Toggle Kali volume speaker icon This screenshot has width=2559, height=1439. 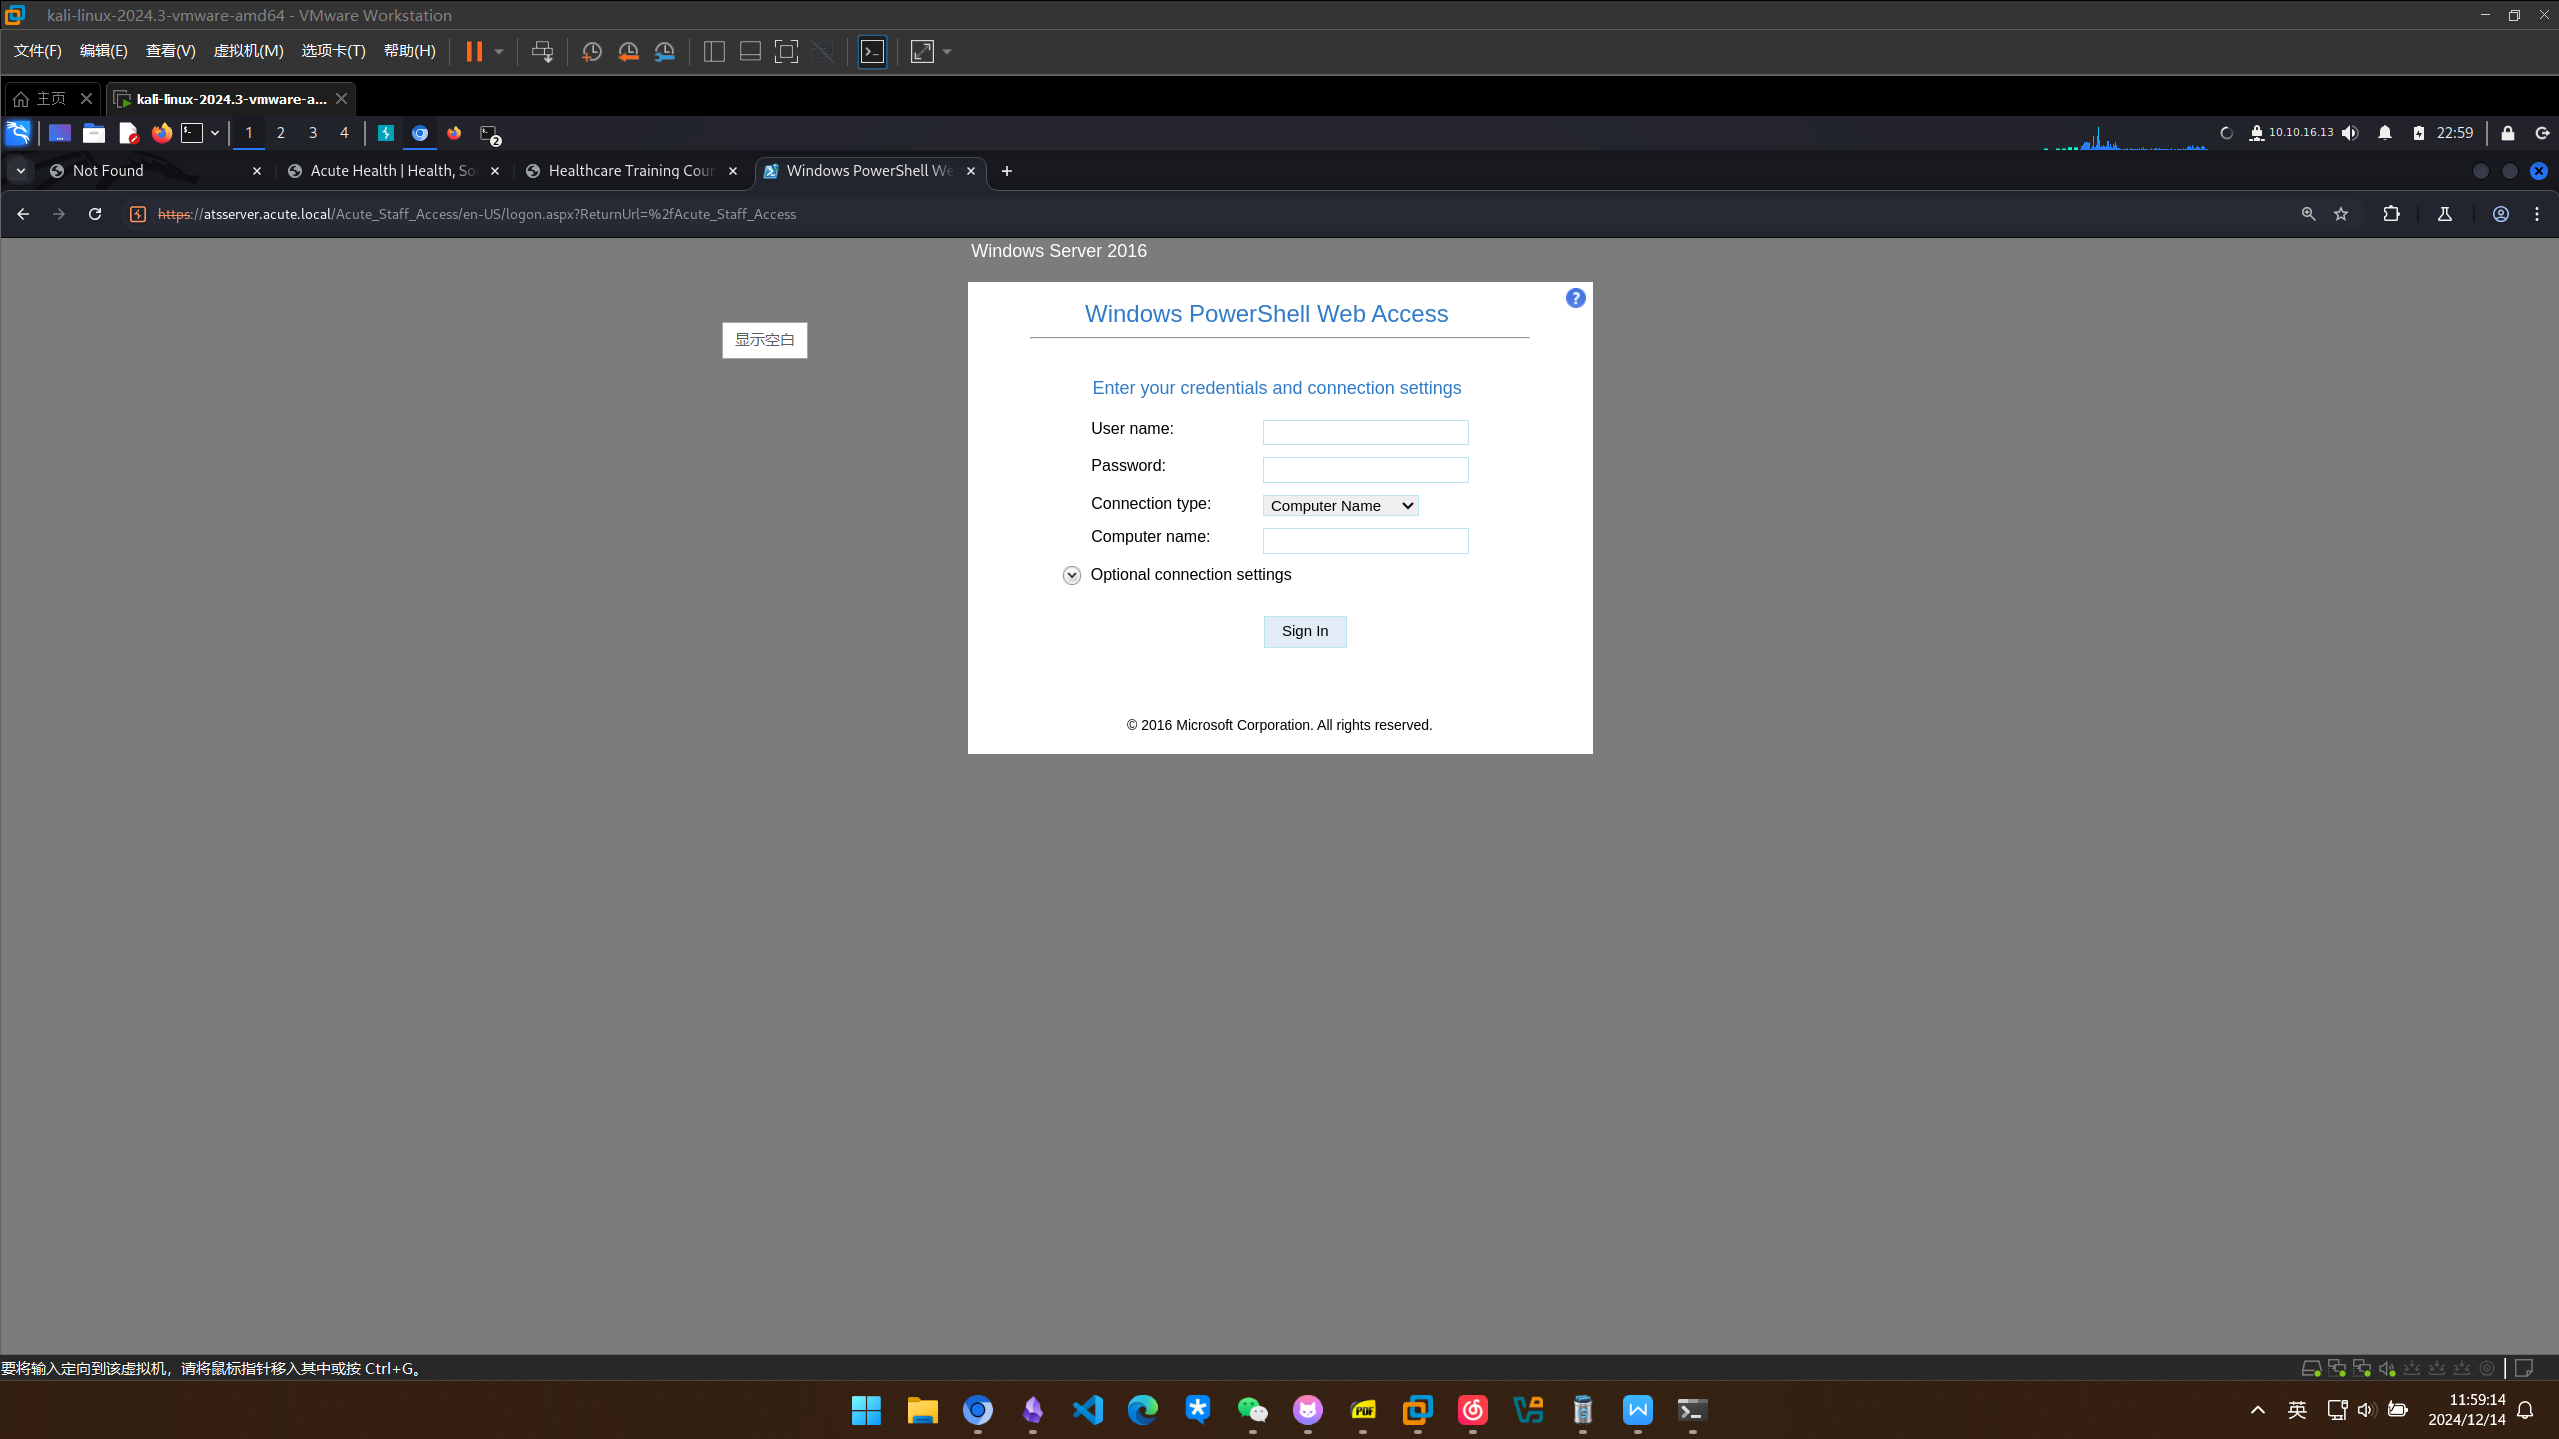[2350, 133]
